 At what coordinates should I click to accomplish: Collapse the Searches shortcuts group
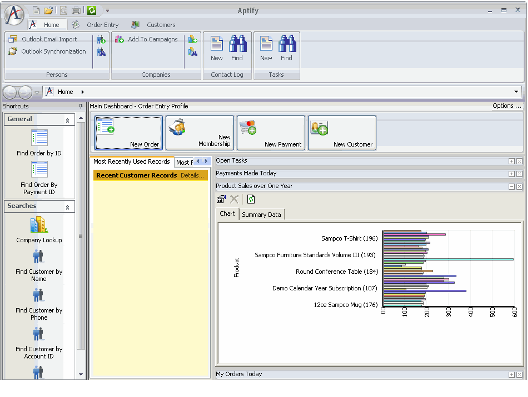[x=67, y=207]
